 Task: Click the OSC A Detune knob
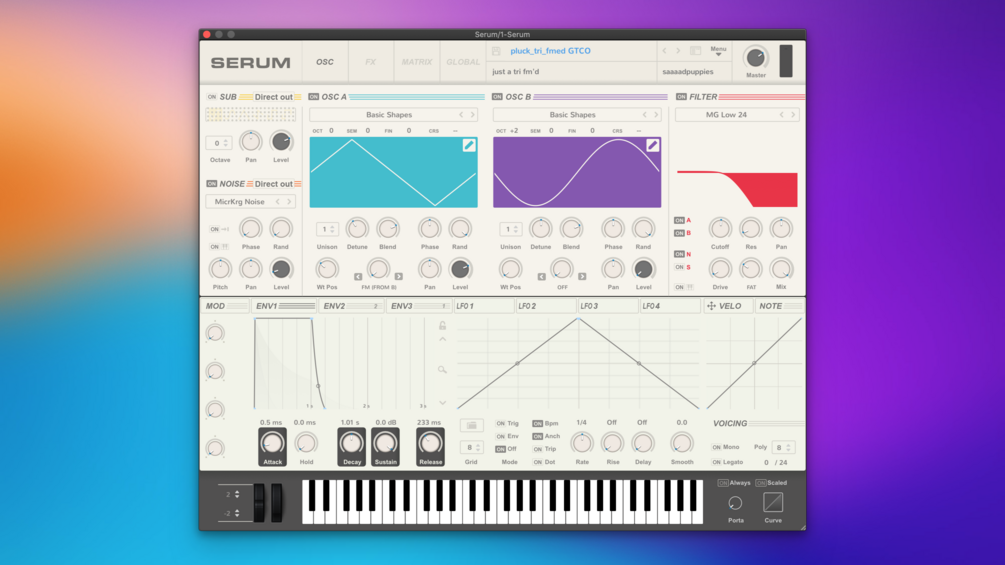point(357,229)
